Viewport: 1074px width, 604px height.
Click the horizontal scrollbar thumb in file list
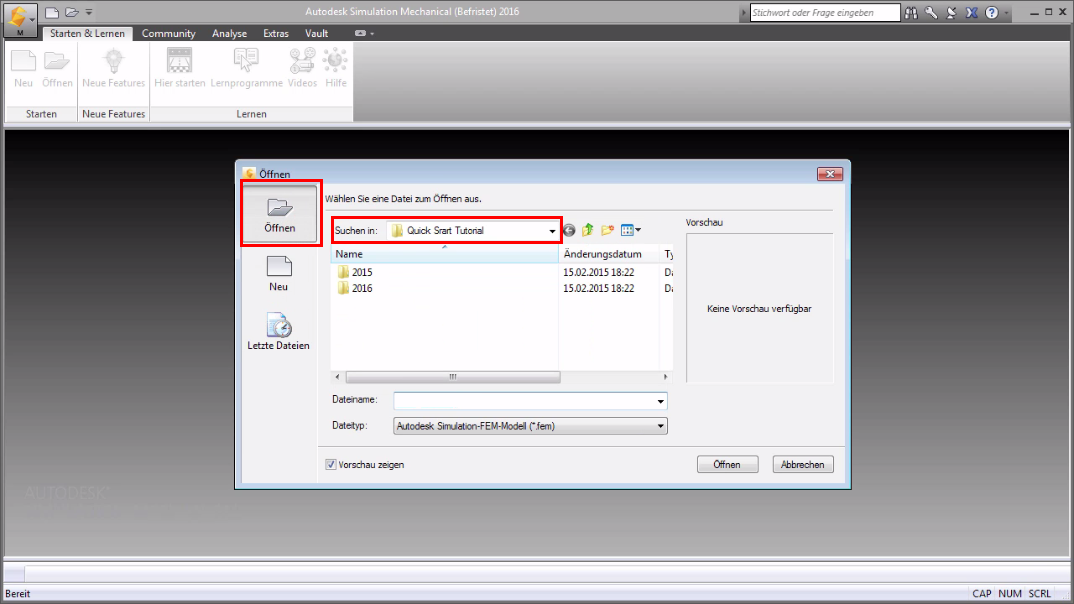[x=453, y=377]
